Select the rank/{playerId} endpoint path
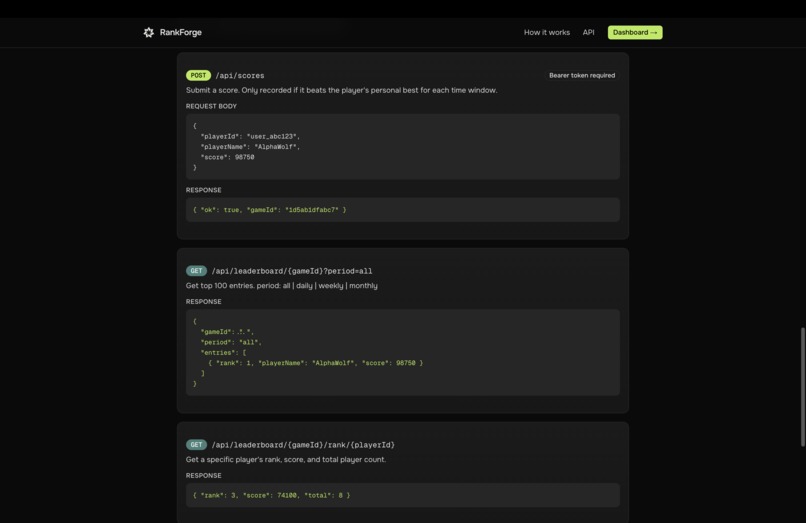Image resolution: width=806 pixels, height=523 pixels. pyautogui.click(x=303, y=445)
